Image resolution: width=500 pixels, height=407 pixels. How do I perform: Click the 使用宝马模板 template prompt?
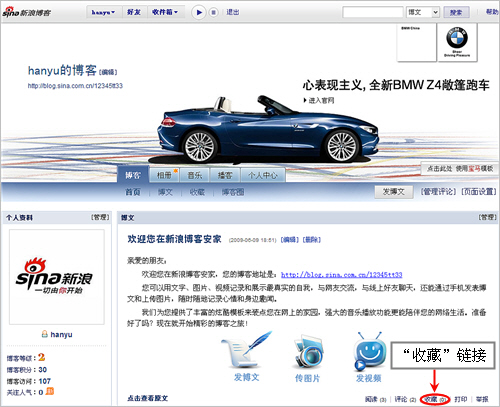coord(460,169)
